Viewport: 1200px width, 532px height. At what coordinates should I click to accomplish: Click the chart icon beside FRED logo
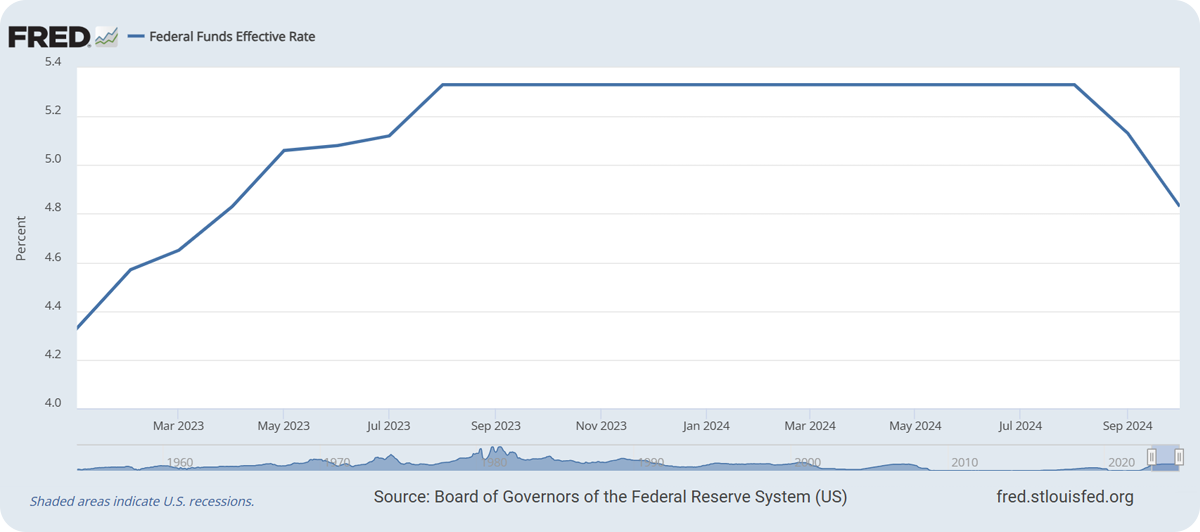point(106,37)
